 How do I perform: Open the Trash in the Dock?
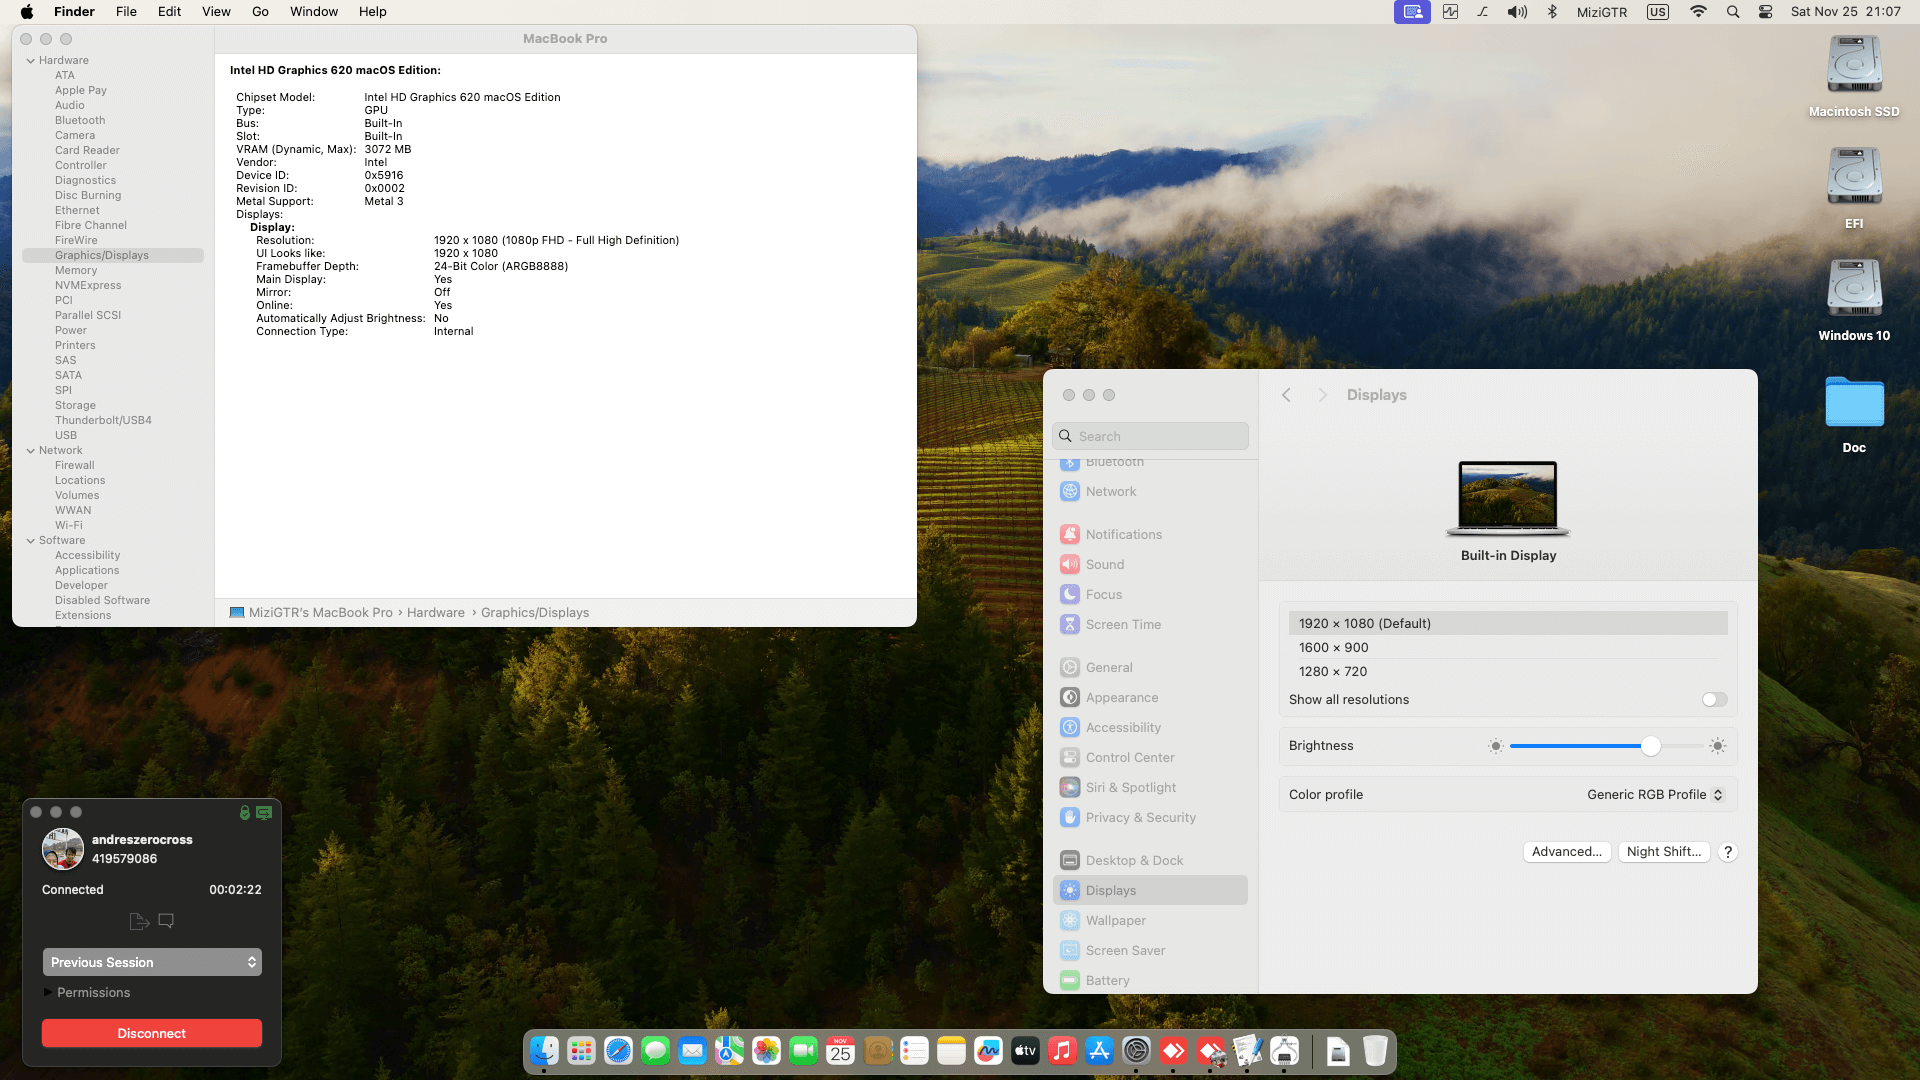click(x=1375, y=1051)
